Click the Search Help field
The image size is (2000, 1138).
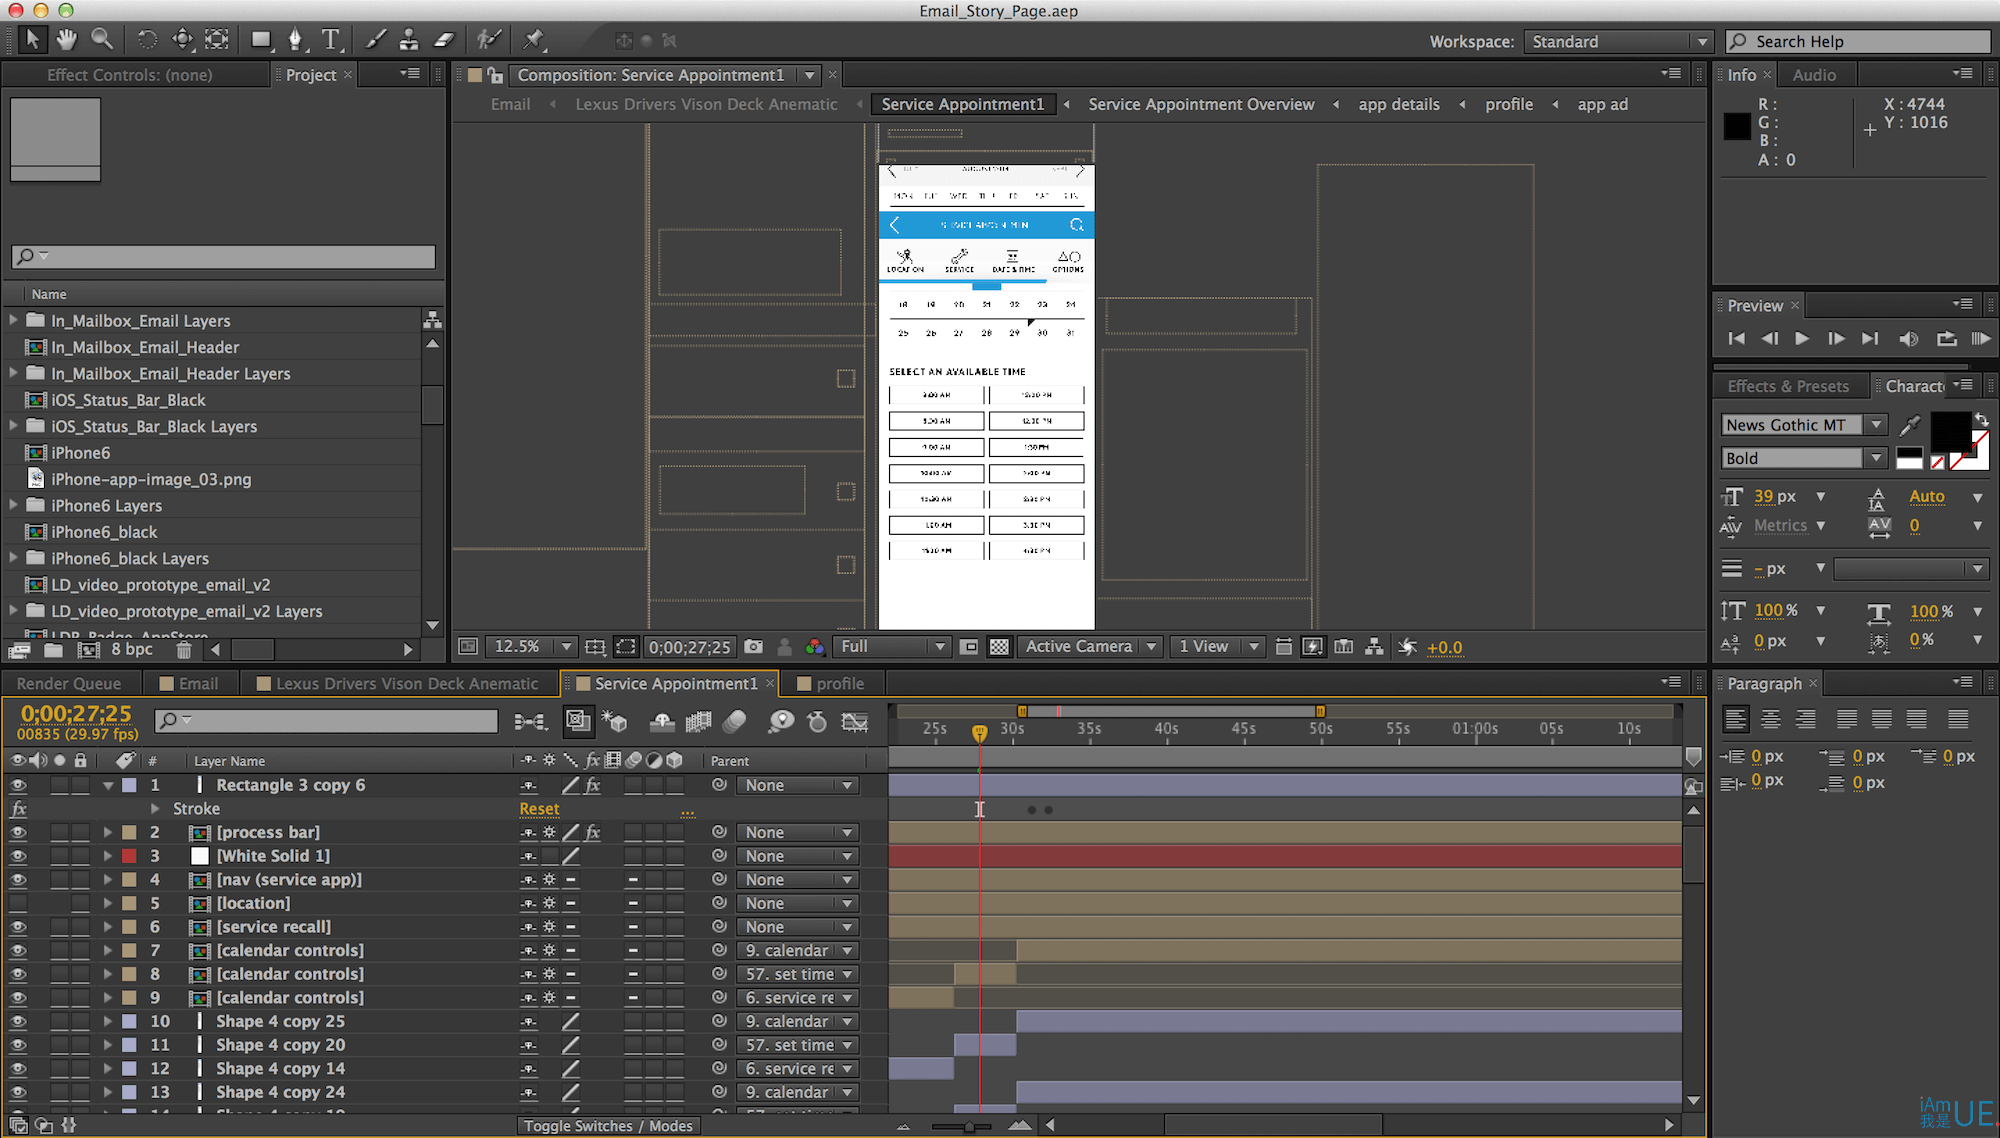[1858, 42]
